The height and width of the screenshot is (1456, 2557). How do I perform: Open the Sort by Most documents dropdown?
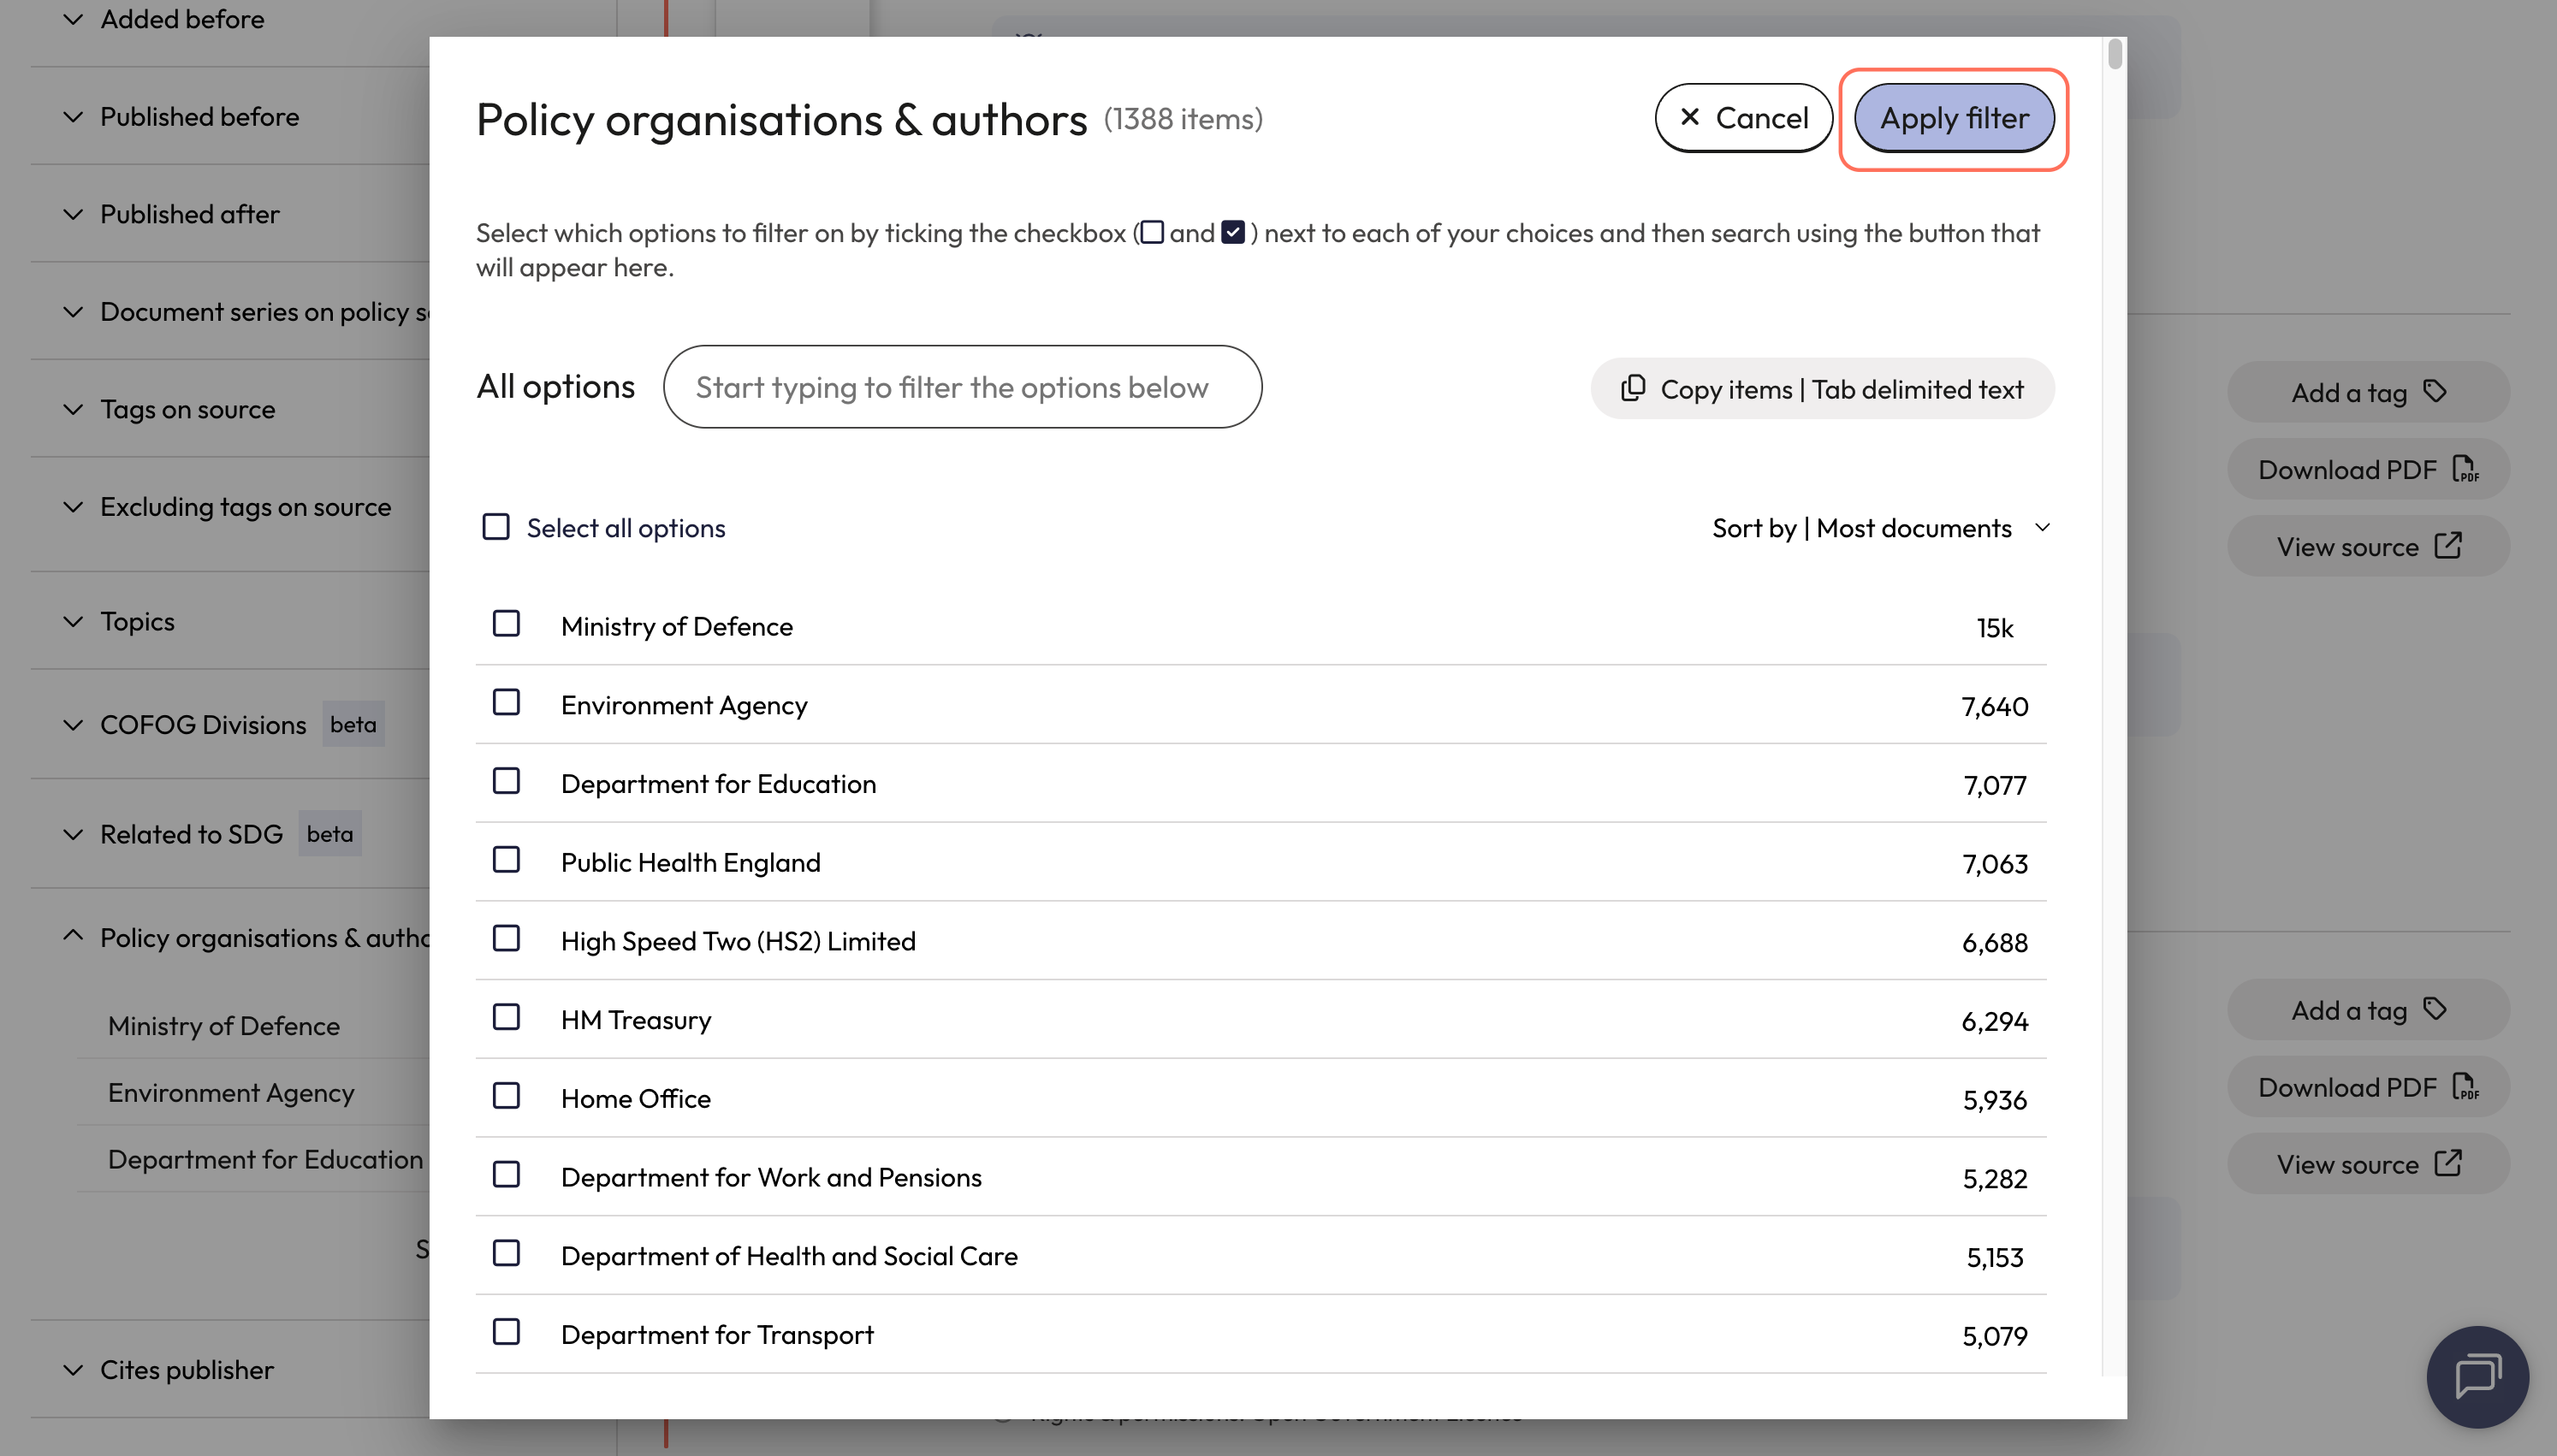(1881, 528)
